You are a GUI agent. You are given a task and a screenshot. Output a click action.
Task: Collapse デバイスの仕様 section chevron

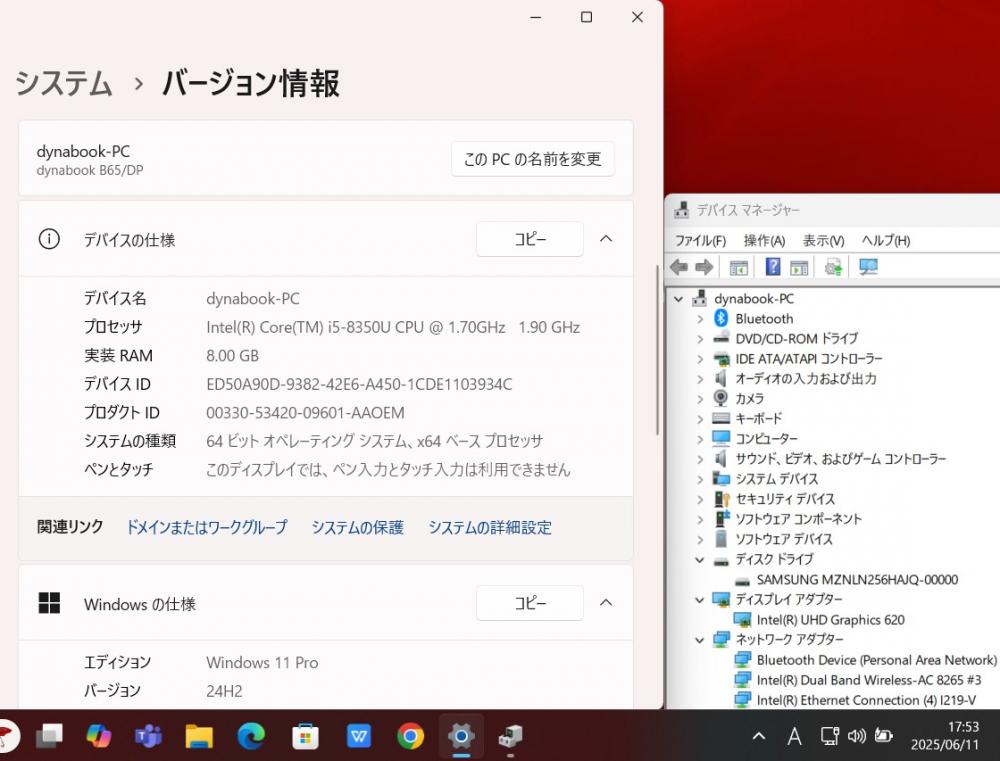[x=606, y=239]
